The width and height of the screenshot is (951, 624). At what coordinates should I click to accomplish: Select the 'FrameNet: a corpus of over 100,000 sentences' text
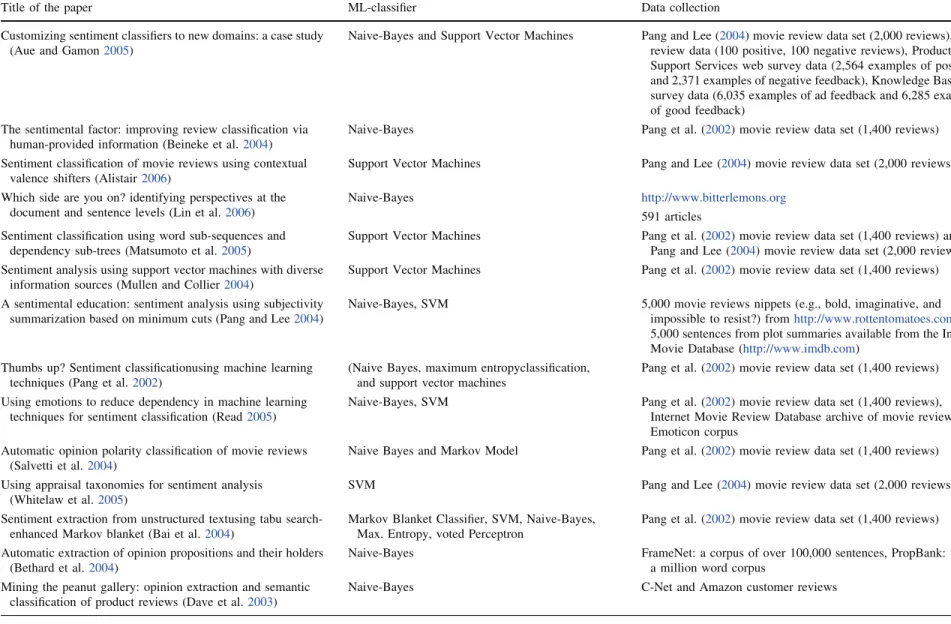tap(764, 554)
